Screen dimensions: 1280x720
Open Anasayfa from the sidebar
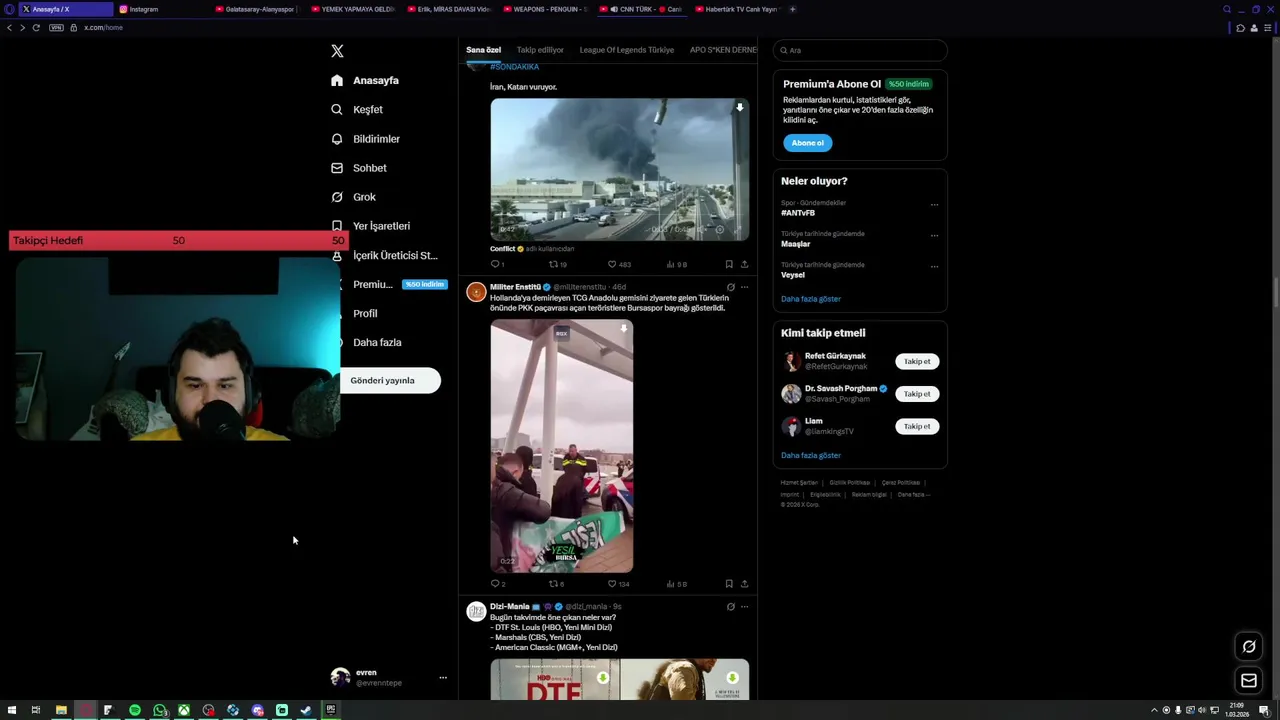click(x=365, y=80)
